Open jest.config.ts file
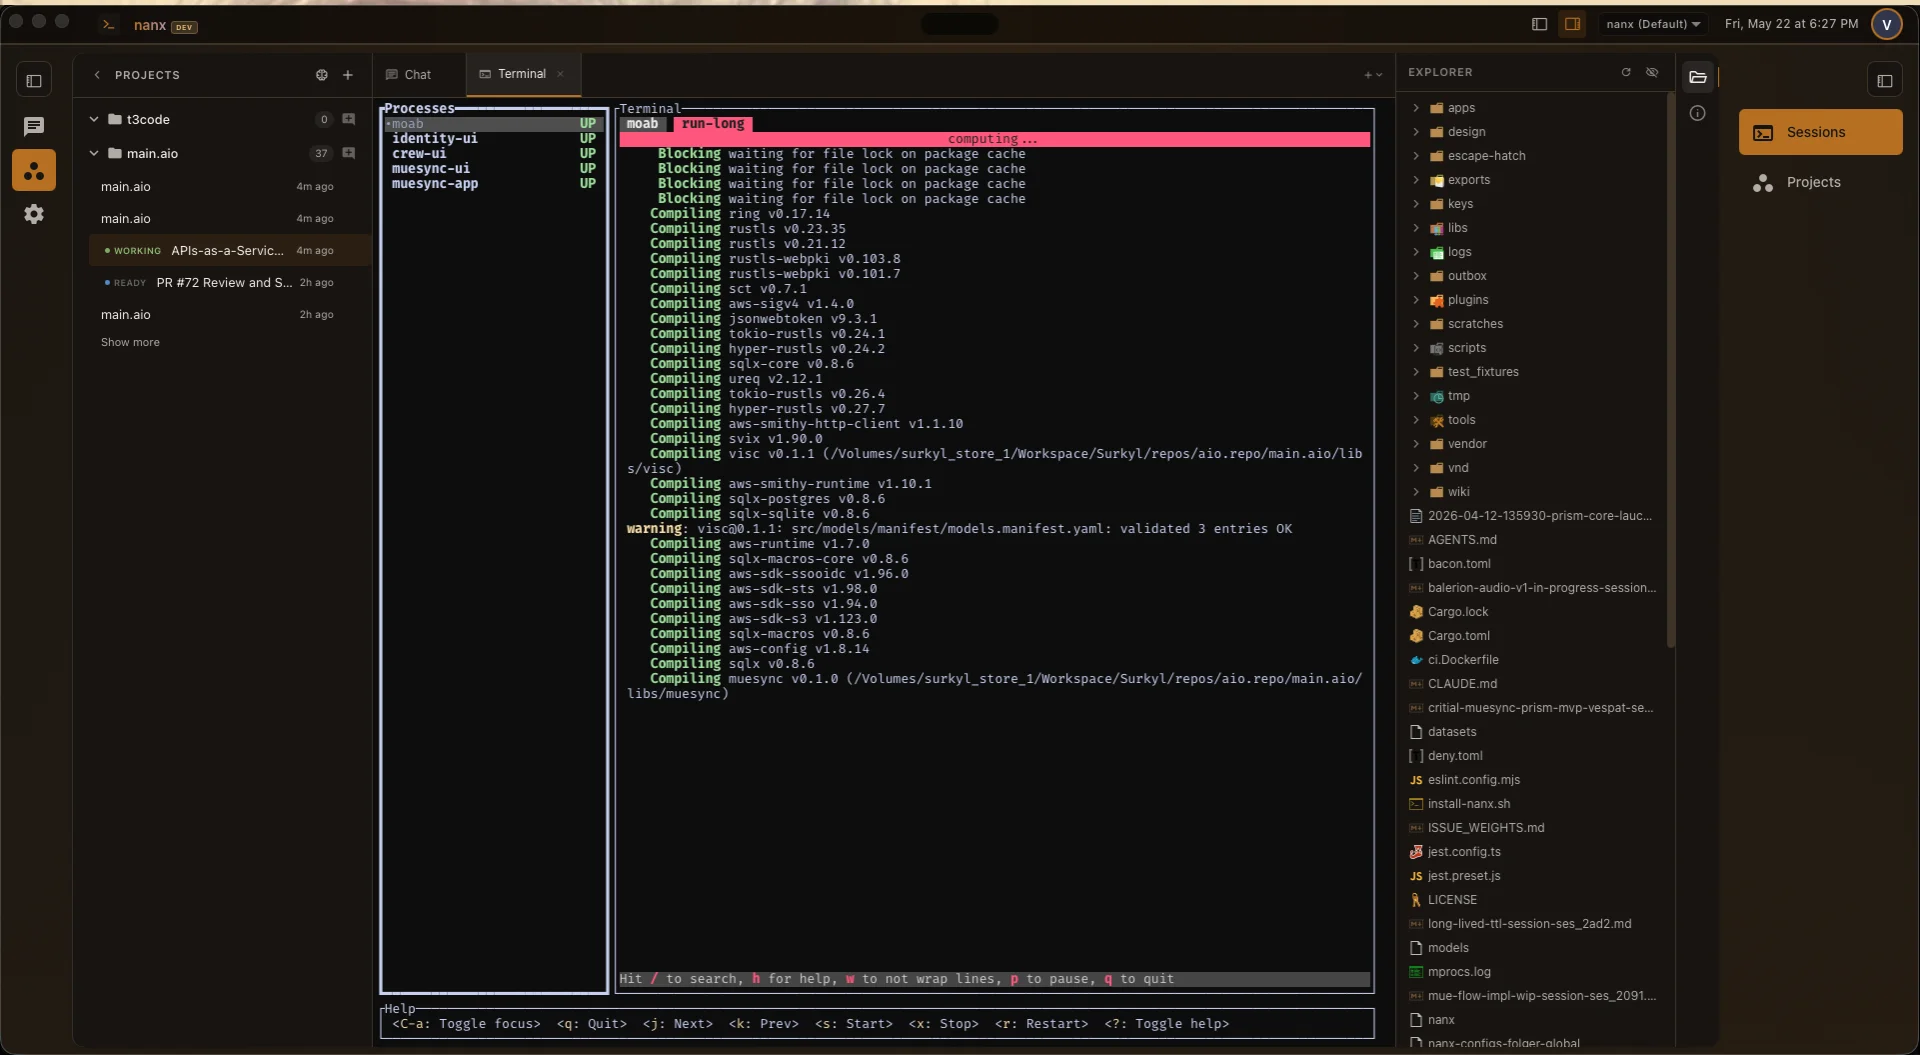This screenshot has width=1920, height=1055. (x=1464, y=852)
